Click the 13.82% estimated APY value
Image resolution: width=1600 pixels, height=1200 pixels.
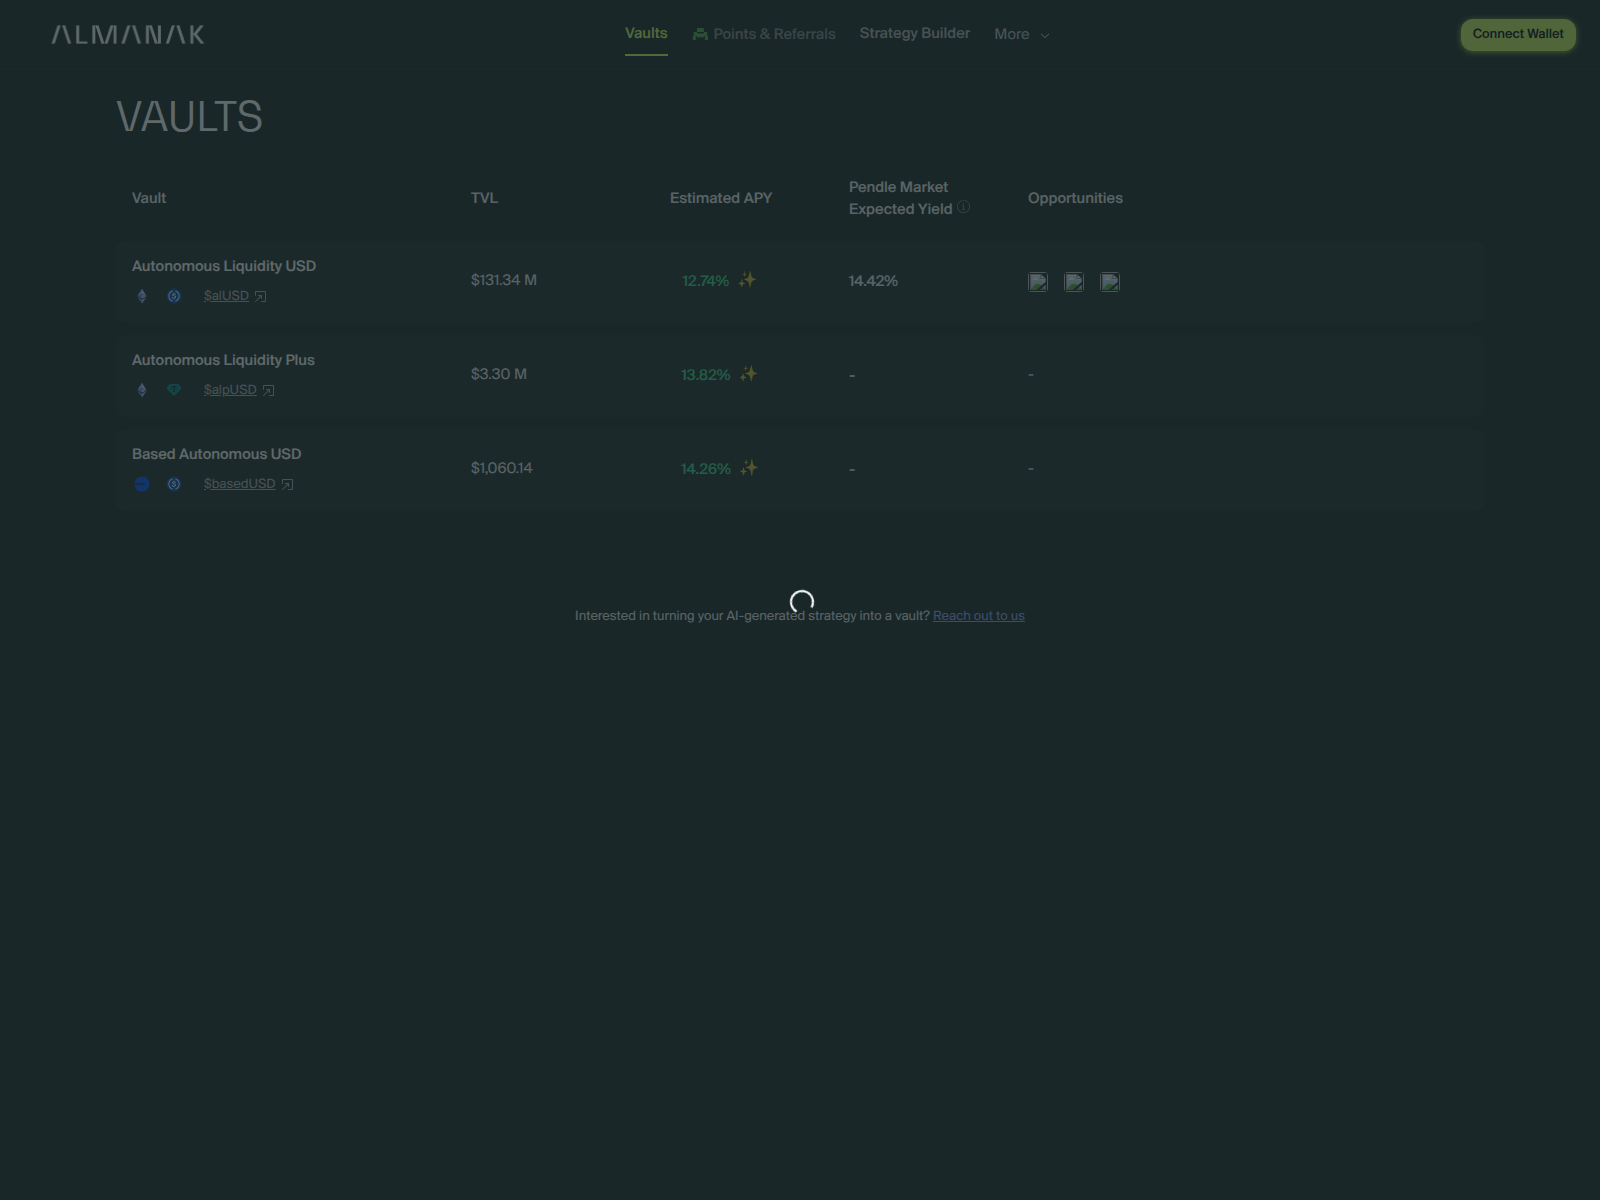706,375
